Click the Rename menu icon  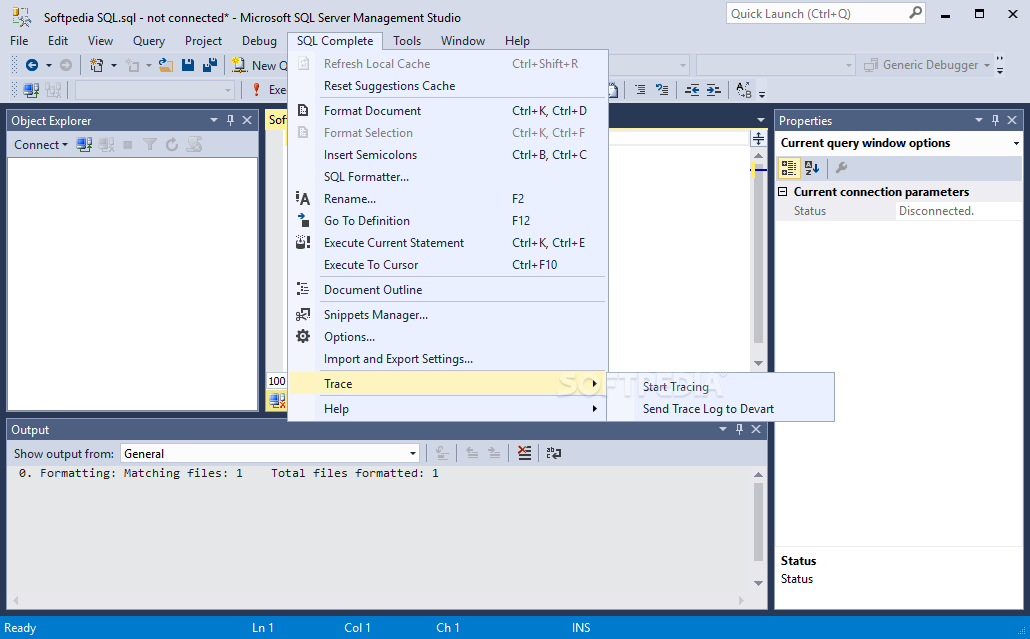303,198
